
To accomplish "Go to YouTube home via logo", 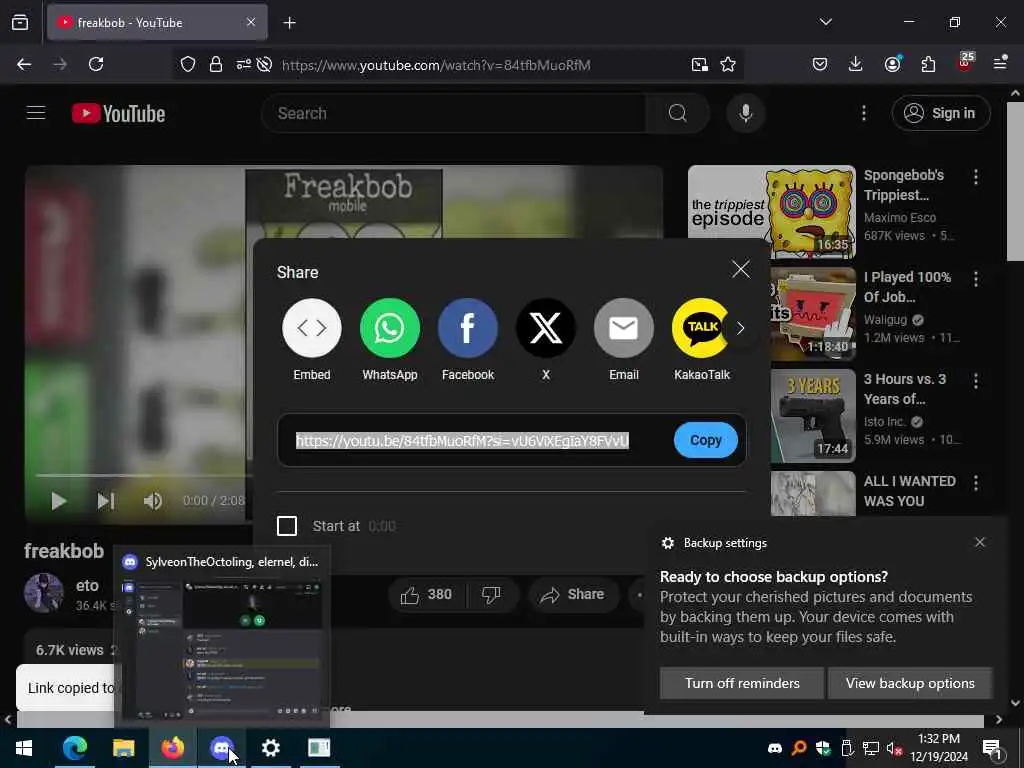I will [x=118, y=114].
